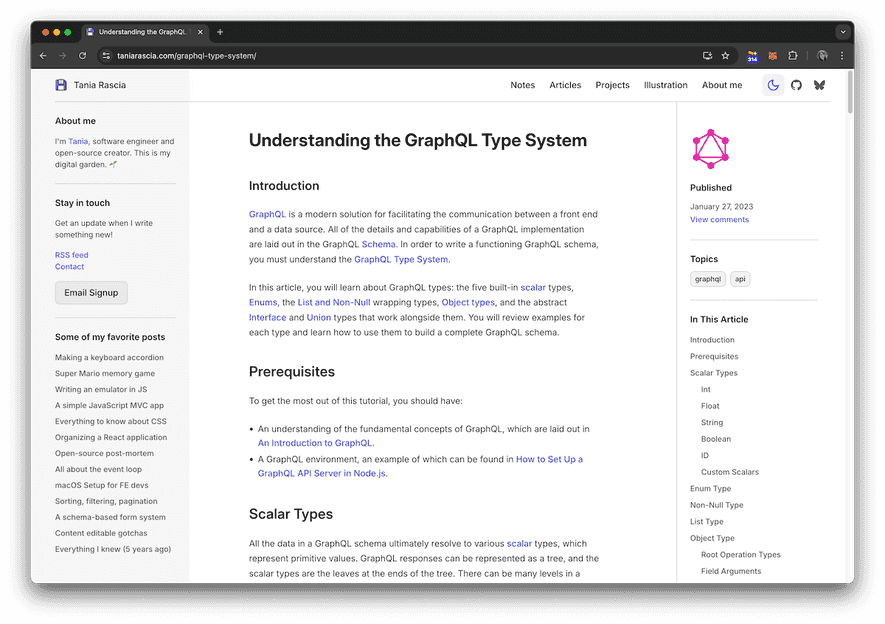Open the View comments link
The image size is (885, 624).
(719, 219)
